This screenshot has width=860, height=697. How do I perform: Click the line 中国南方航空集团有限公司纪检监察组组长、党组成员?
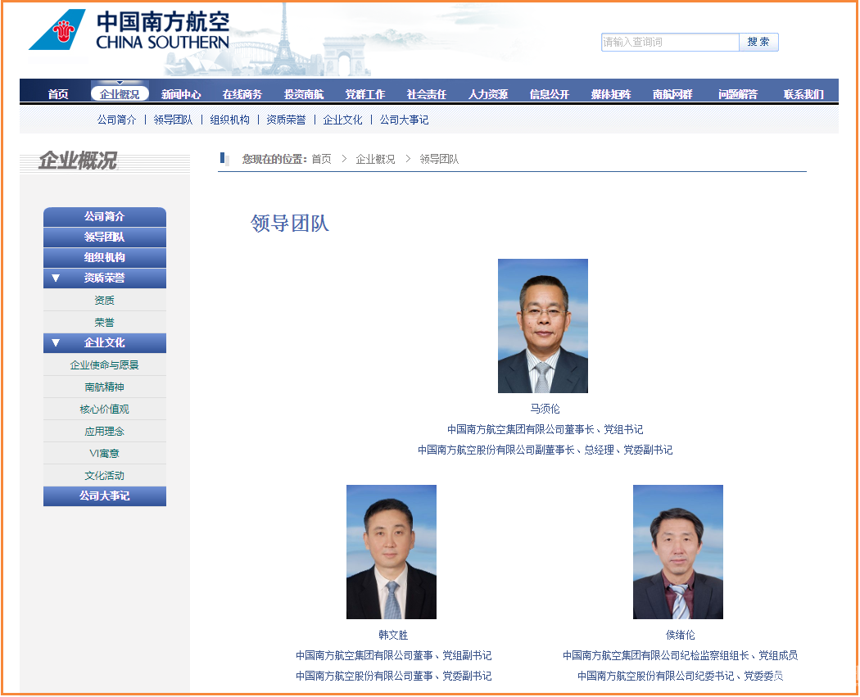[x=680, y=655]
